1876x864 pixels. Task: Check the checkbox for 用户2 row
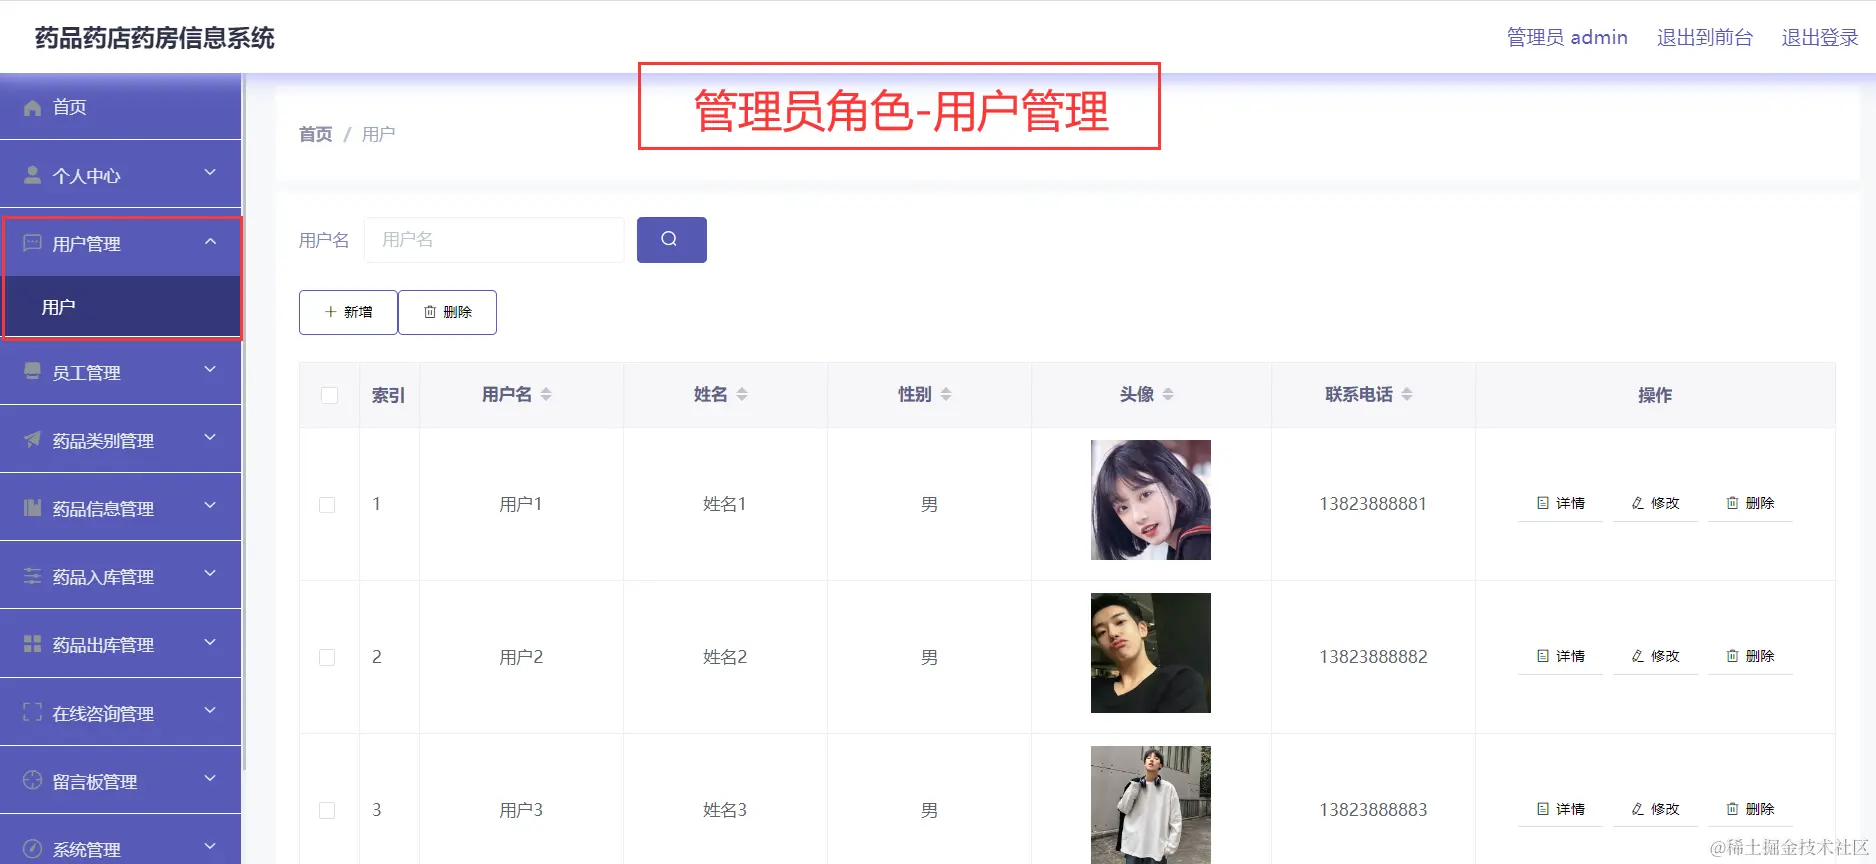pos(327,657)
